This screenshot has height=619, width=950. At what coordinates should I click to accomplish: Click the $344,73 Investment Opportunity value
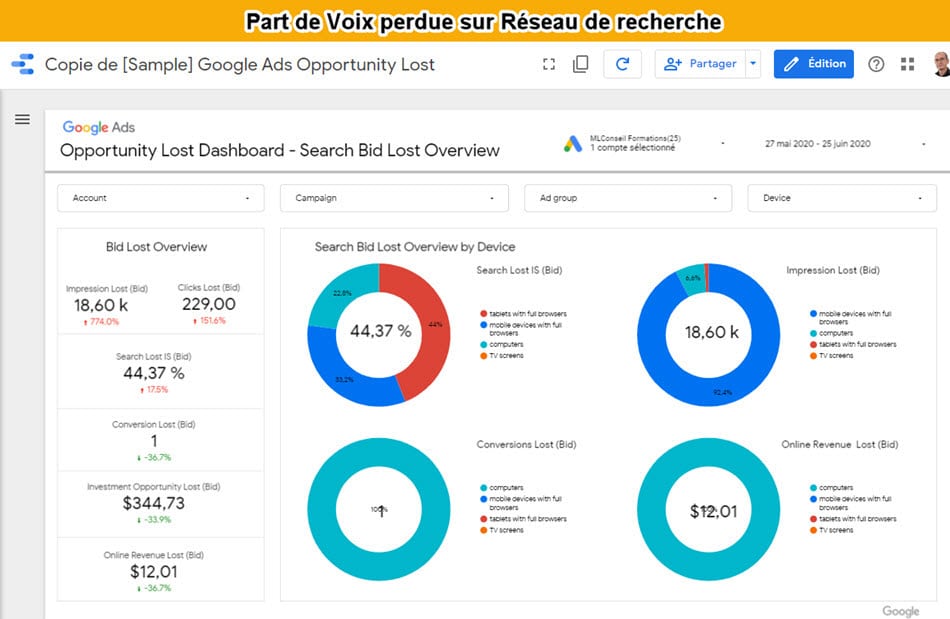(x=154, y=503)
